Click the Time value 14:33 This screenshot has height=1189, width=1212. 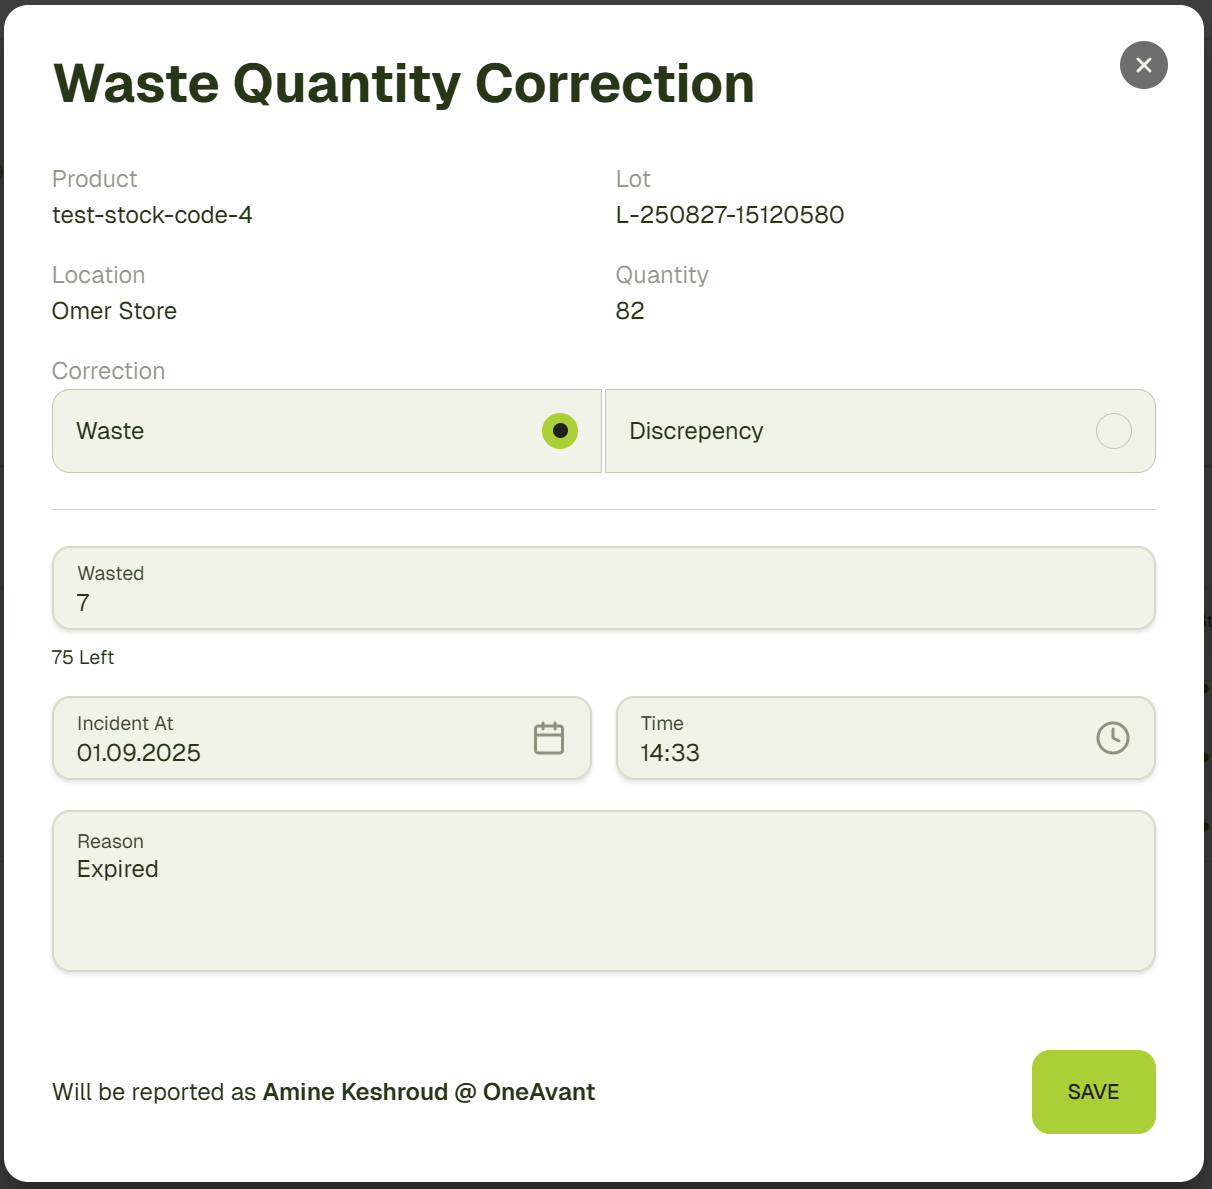[x=670, y=753]
